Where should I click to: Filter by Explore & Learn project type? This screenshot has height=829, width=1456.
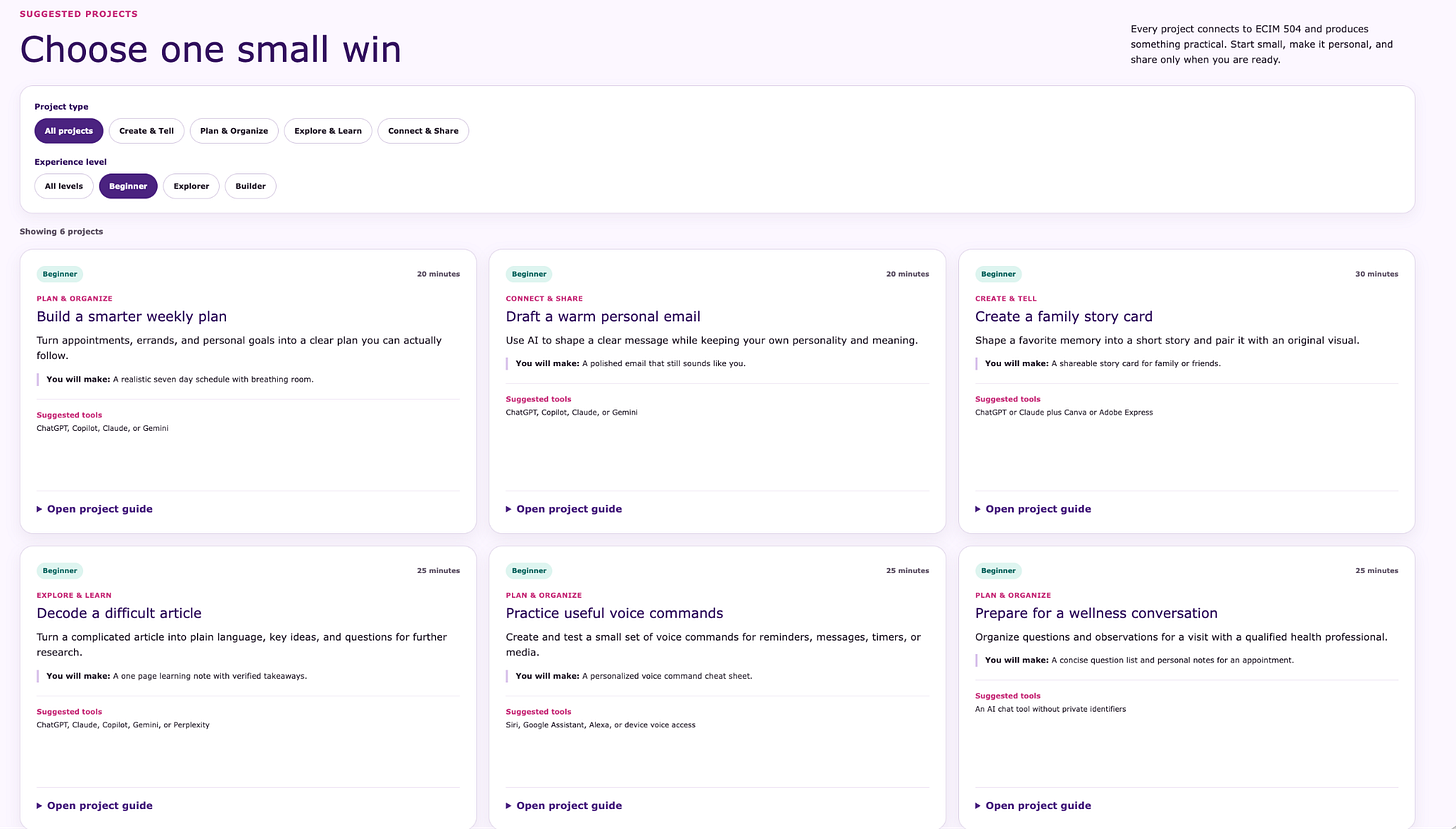pos(328,131)
